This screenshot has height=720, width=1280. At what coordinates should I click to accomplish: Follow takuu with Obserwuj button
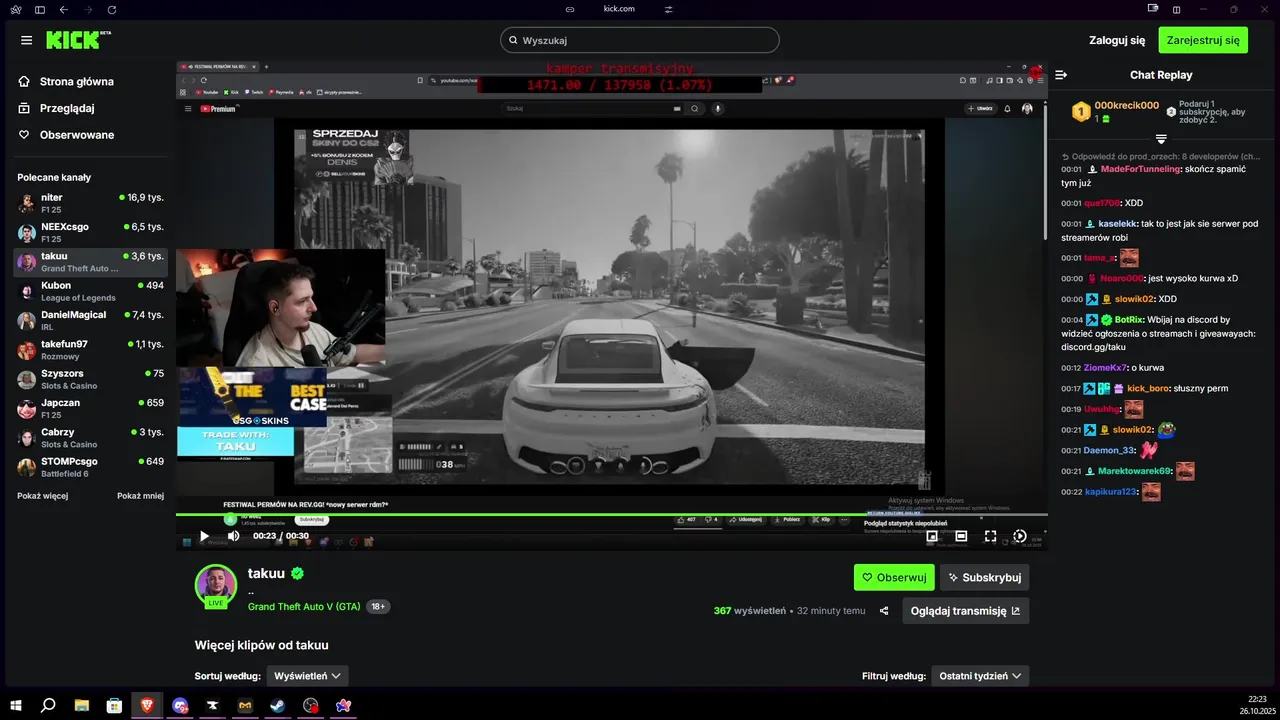coord(894,577)
